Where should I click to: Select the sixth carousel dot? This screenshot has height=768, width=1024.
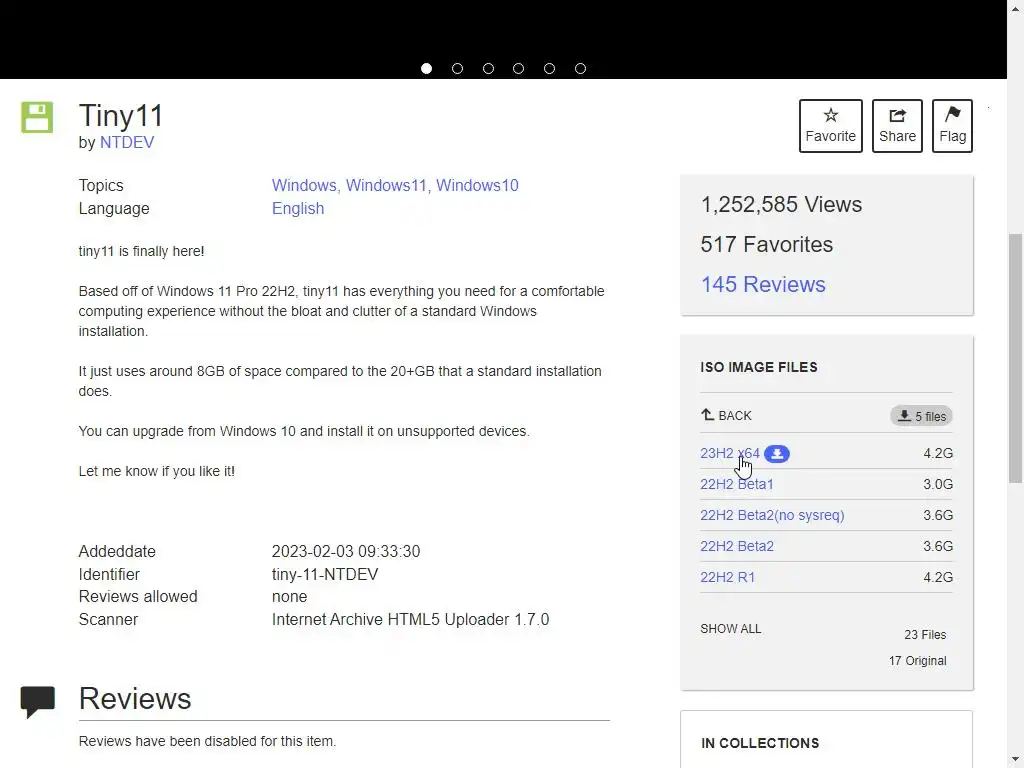[x=580, y=69]
